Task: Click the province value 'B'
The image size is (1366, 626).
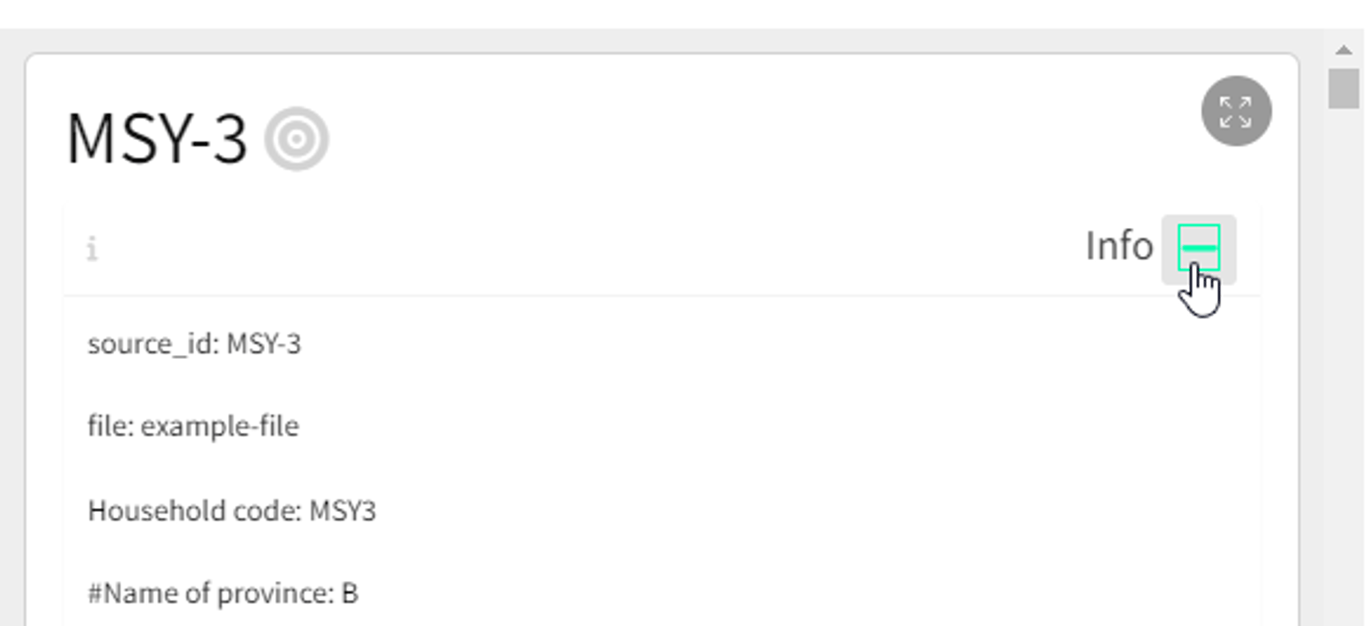Action: click(349, 594)
